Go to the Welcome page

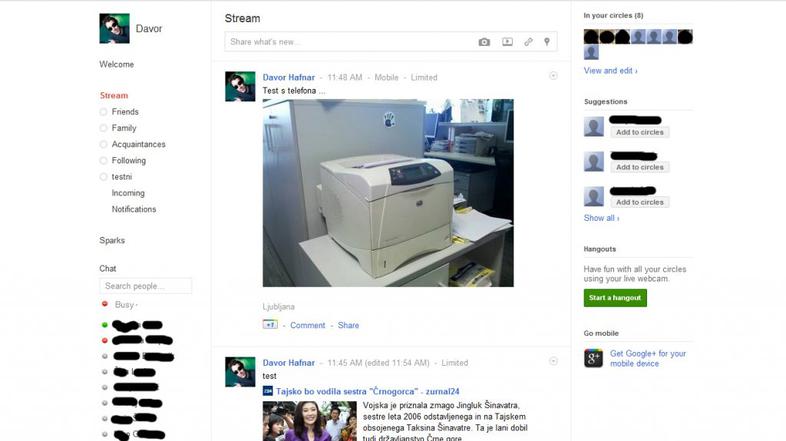(x=116, y=64)
